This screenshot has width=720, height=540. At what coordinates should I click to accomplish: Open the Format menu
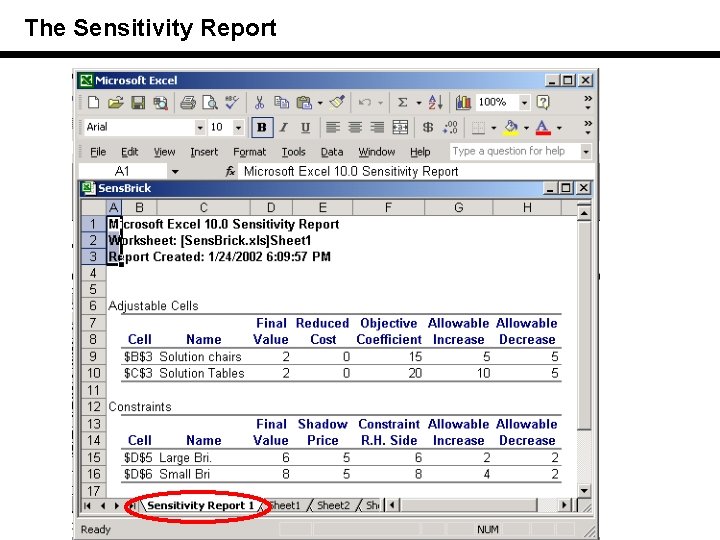(249, 152)
